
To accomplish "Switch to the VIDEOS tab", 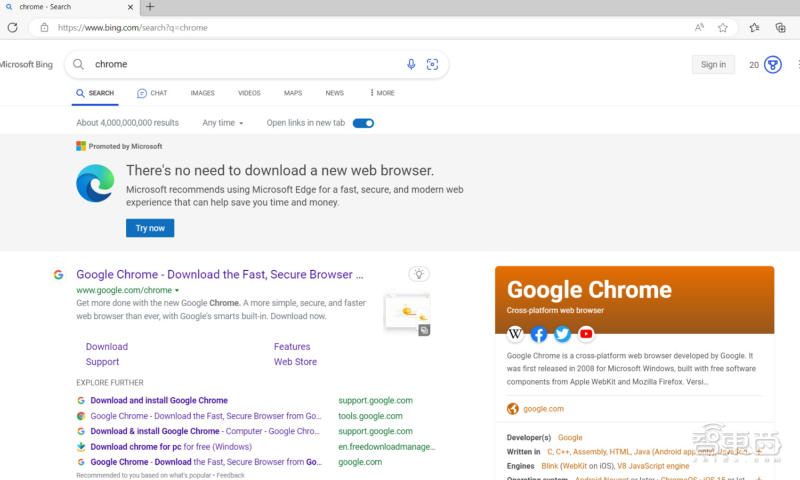I will coord(249,93).
